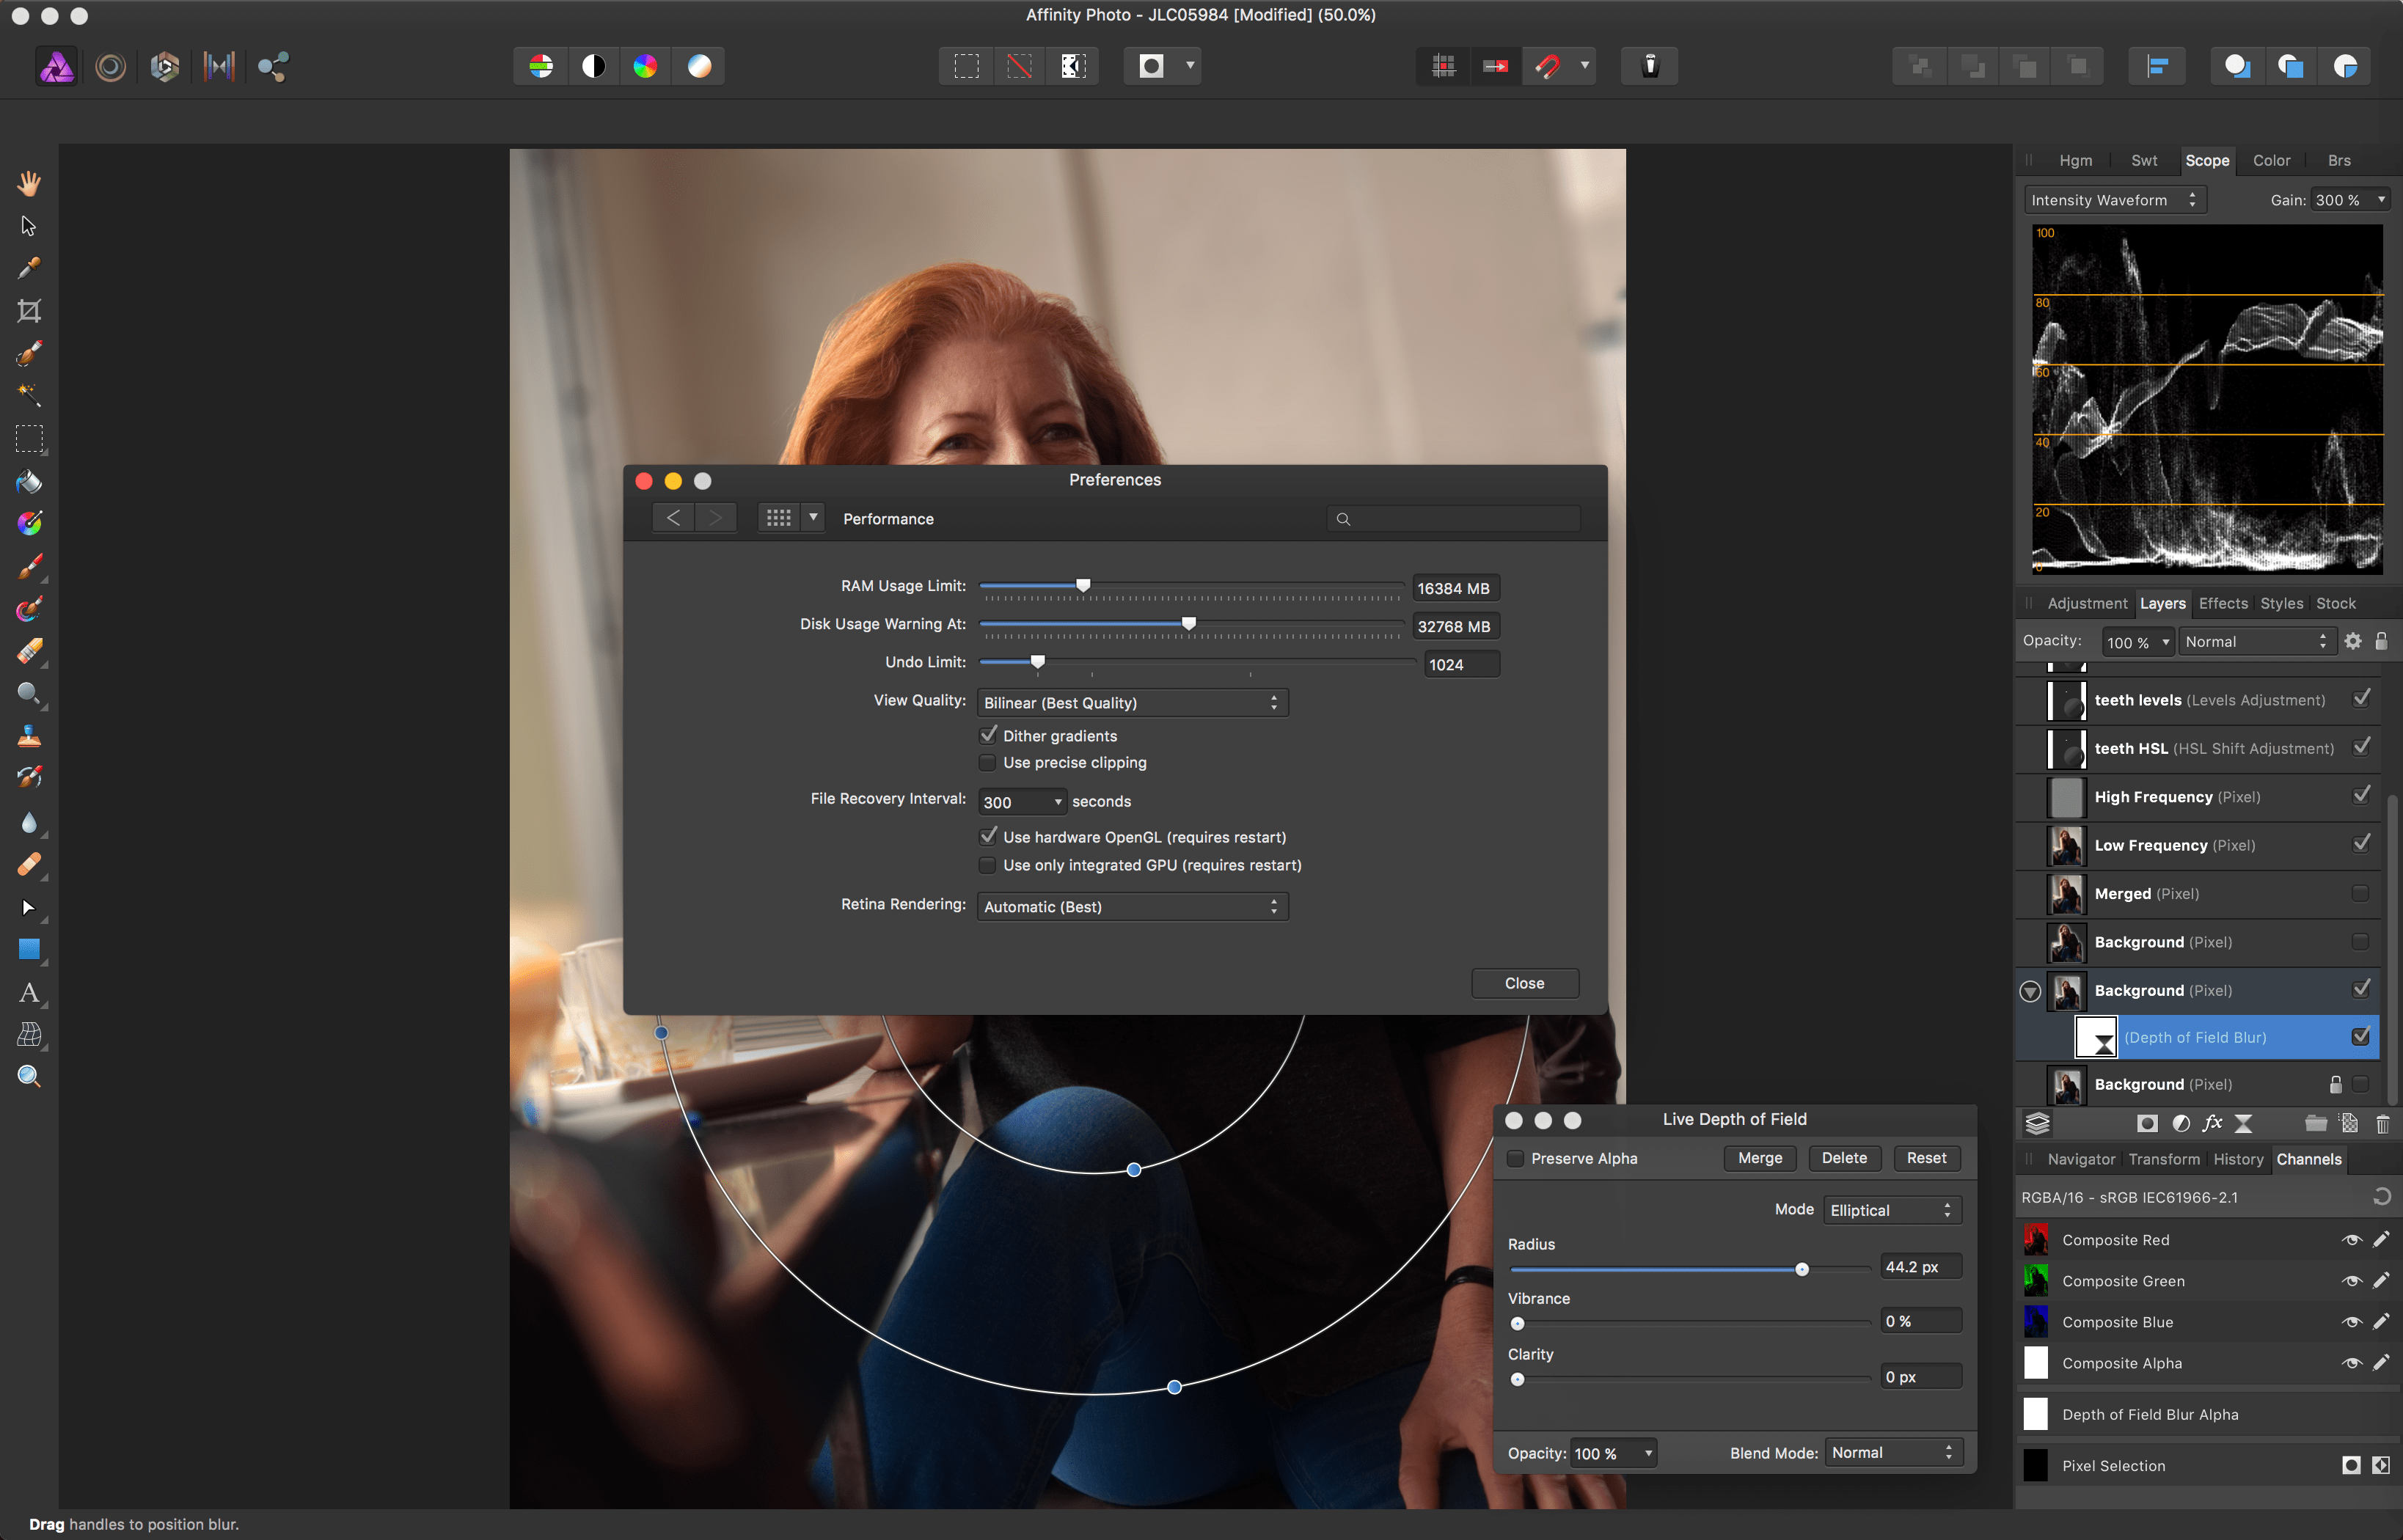Collapse the Background layer disclosure triangle
The image size is (2403, 1540).
click(2031, 991)
